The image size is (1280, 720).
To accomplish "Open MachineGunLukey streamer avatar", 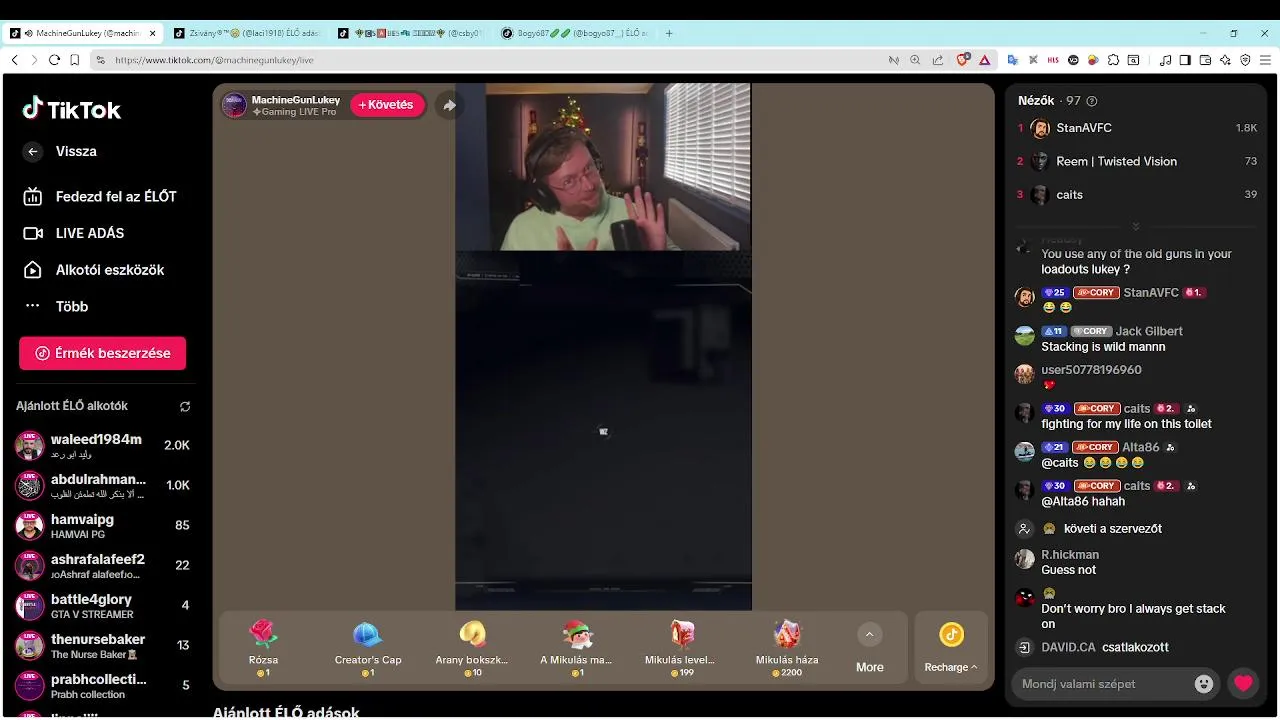I will click(x=235, y=105).
